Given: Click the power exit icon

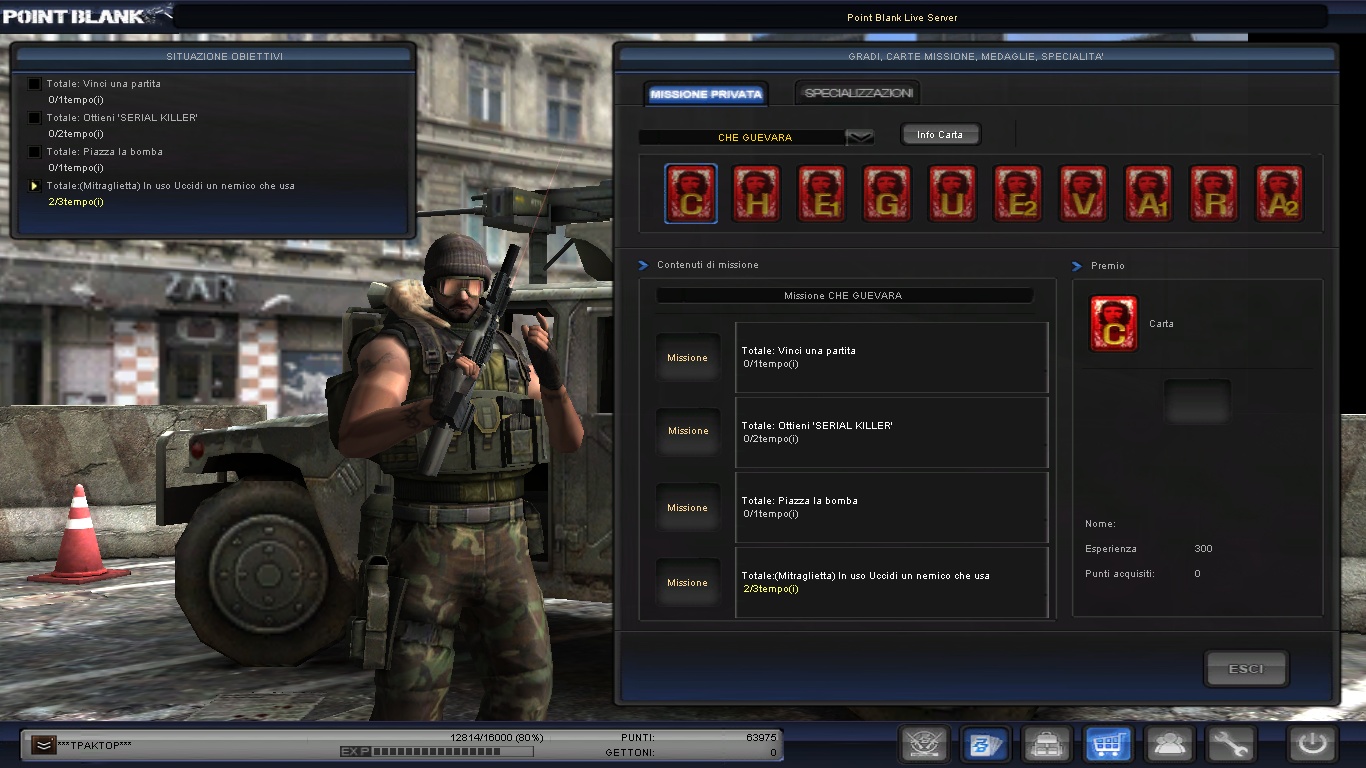Looking at the screenshot, I should click(1312, 745).
